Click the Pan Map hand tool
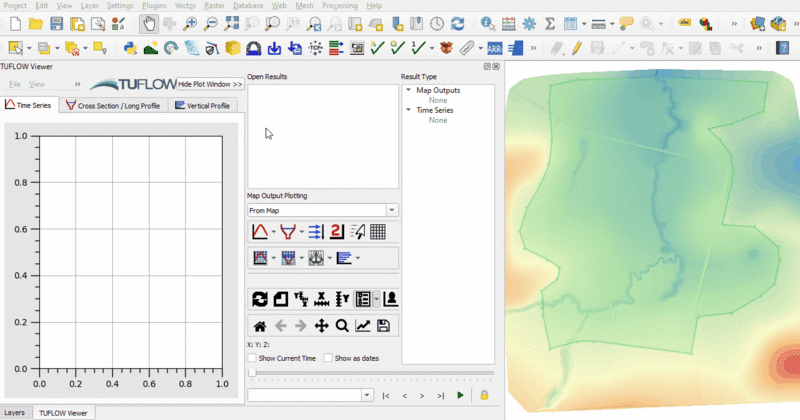 click(x=149, y=23)
